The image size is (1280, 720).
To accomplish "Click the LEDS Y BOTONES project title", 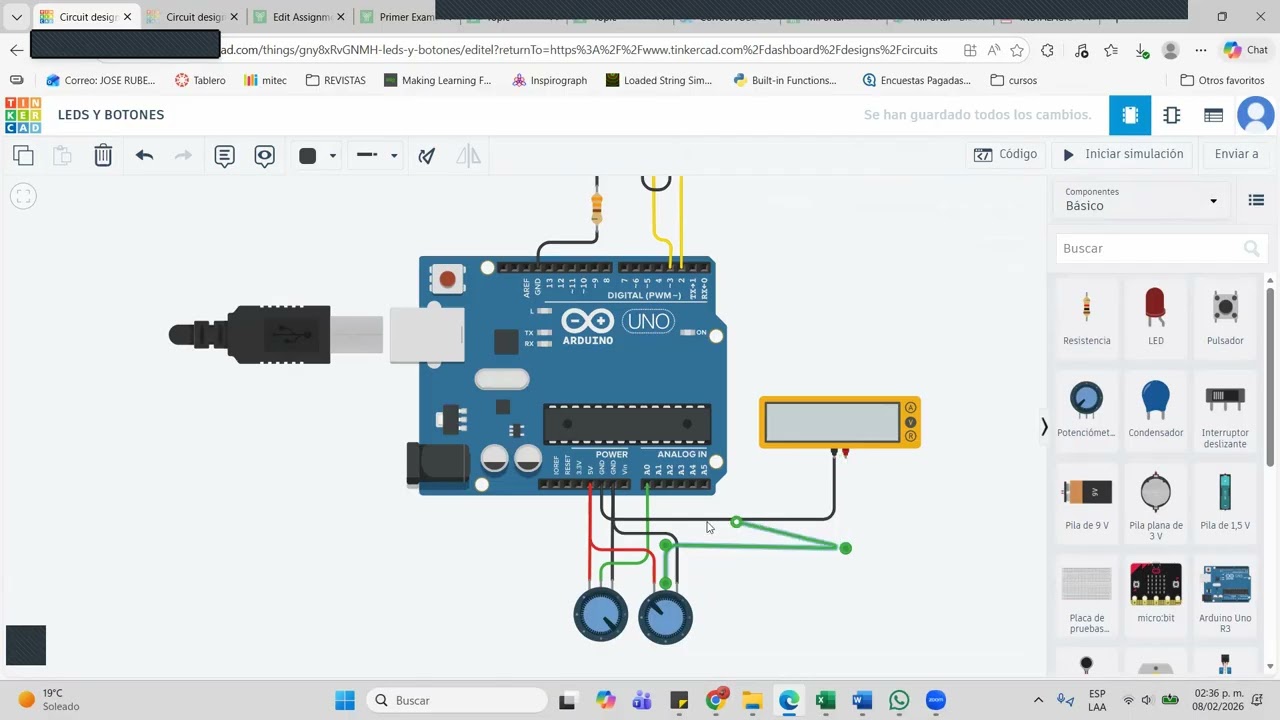I will tap(111, 115).
